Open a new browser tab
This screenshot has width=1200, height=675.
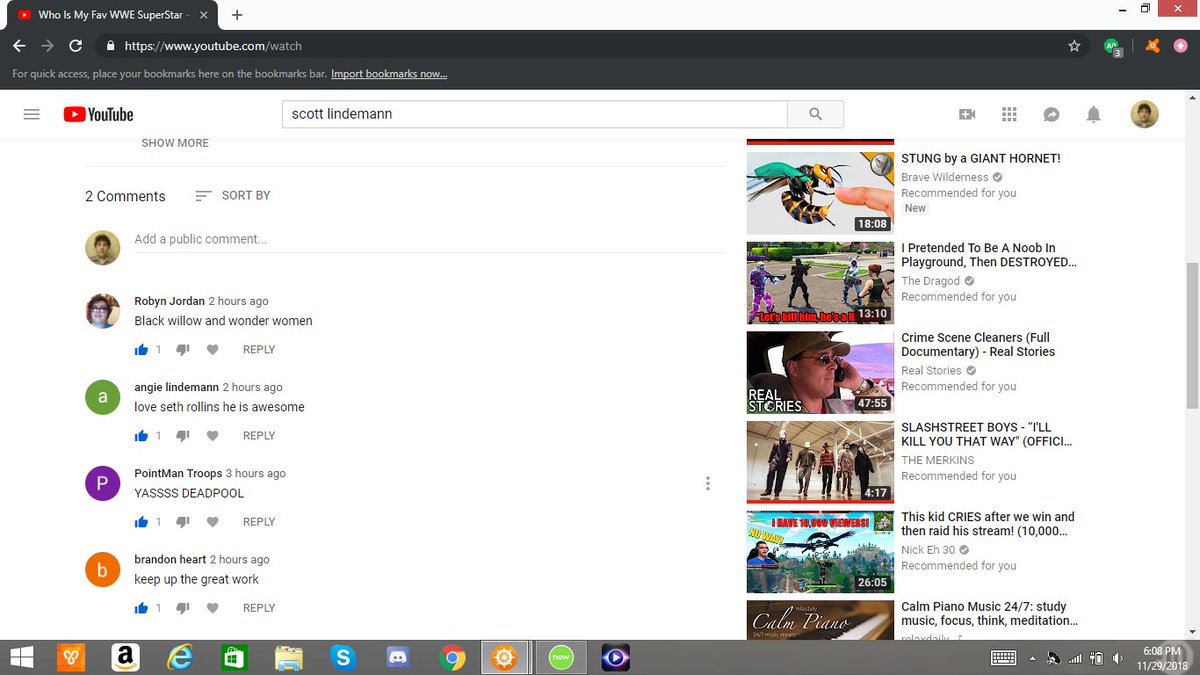coord(237,15)
